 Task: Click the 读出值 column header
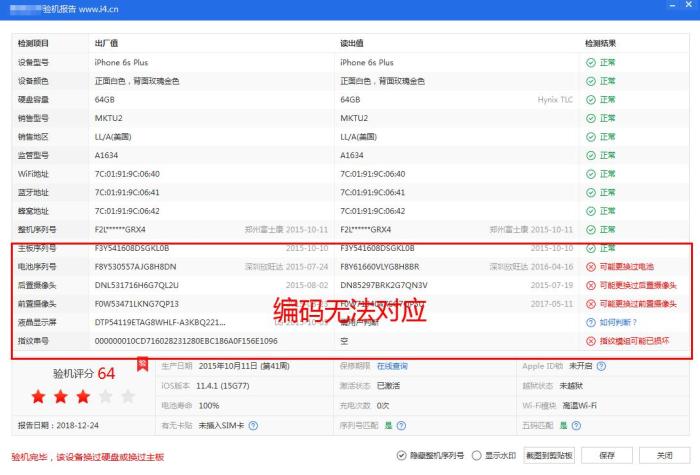click(352, 43)
